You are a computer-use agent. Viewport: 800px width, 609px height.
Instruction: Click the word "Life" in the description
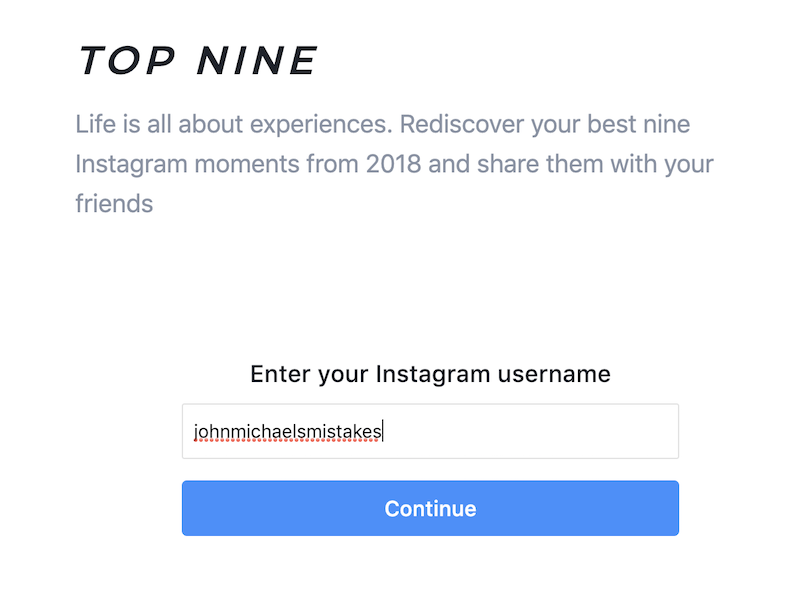click(95, 126)
